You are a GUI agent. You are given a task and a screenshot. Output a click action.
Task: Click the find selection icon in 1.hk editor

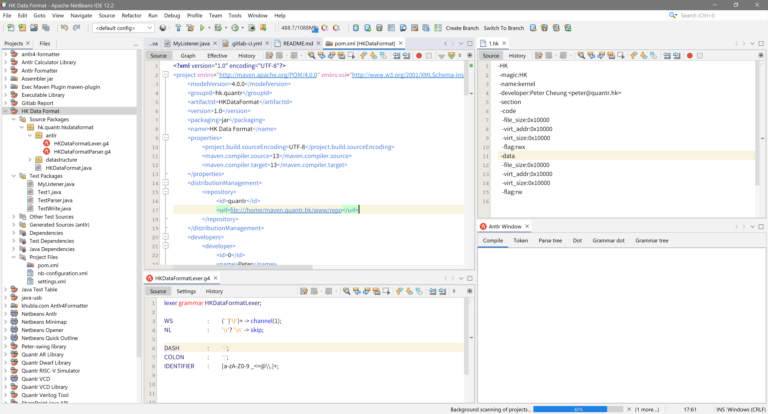click(581, 56)
